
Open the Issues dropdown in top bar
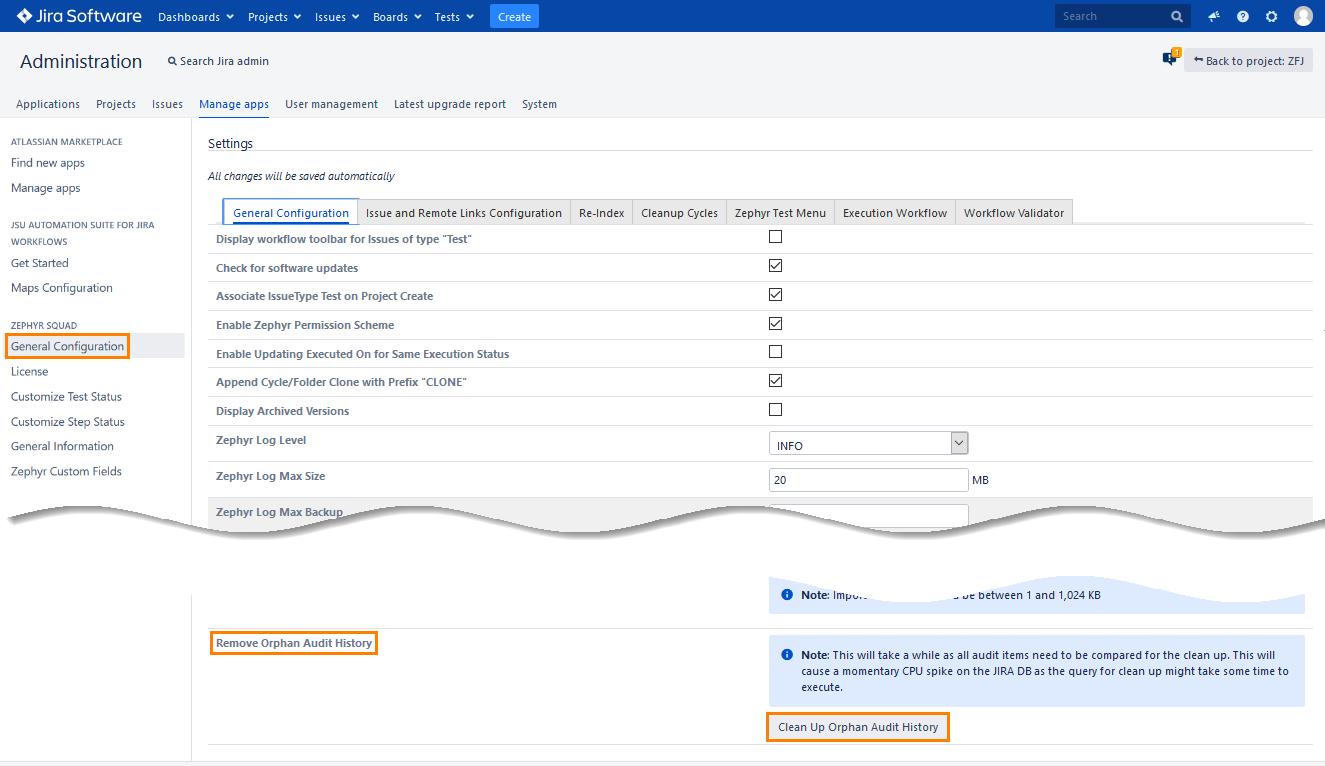tap(336, 17)
